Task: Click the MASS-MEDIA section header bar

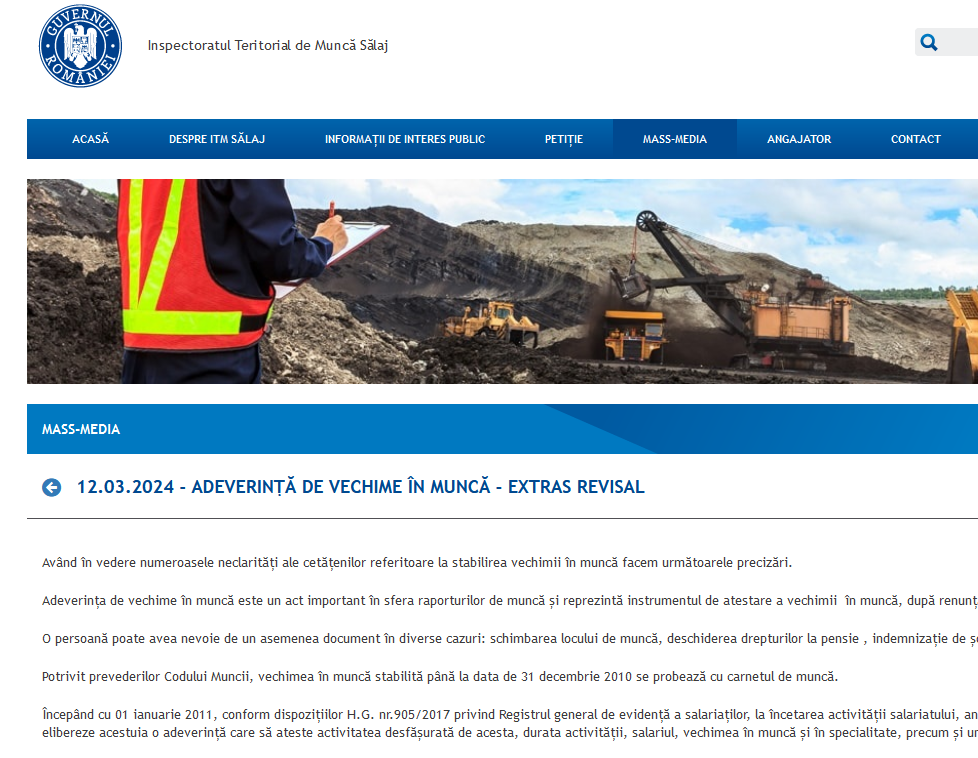Action: click(502, 429)
